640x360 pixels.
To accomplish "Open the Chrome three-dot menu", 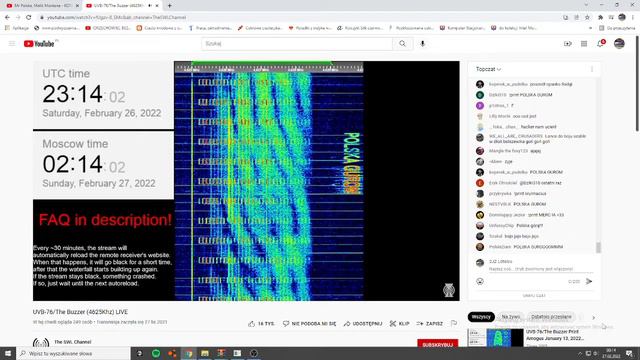I will (x=633, y=17).
